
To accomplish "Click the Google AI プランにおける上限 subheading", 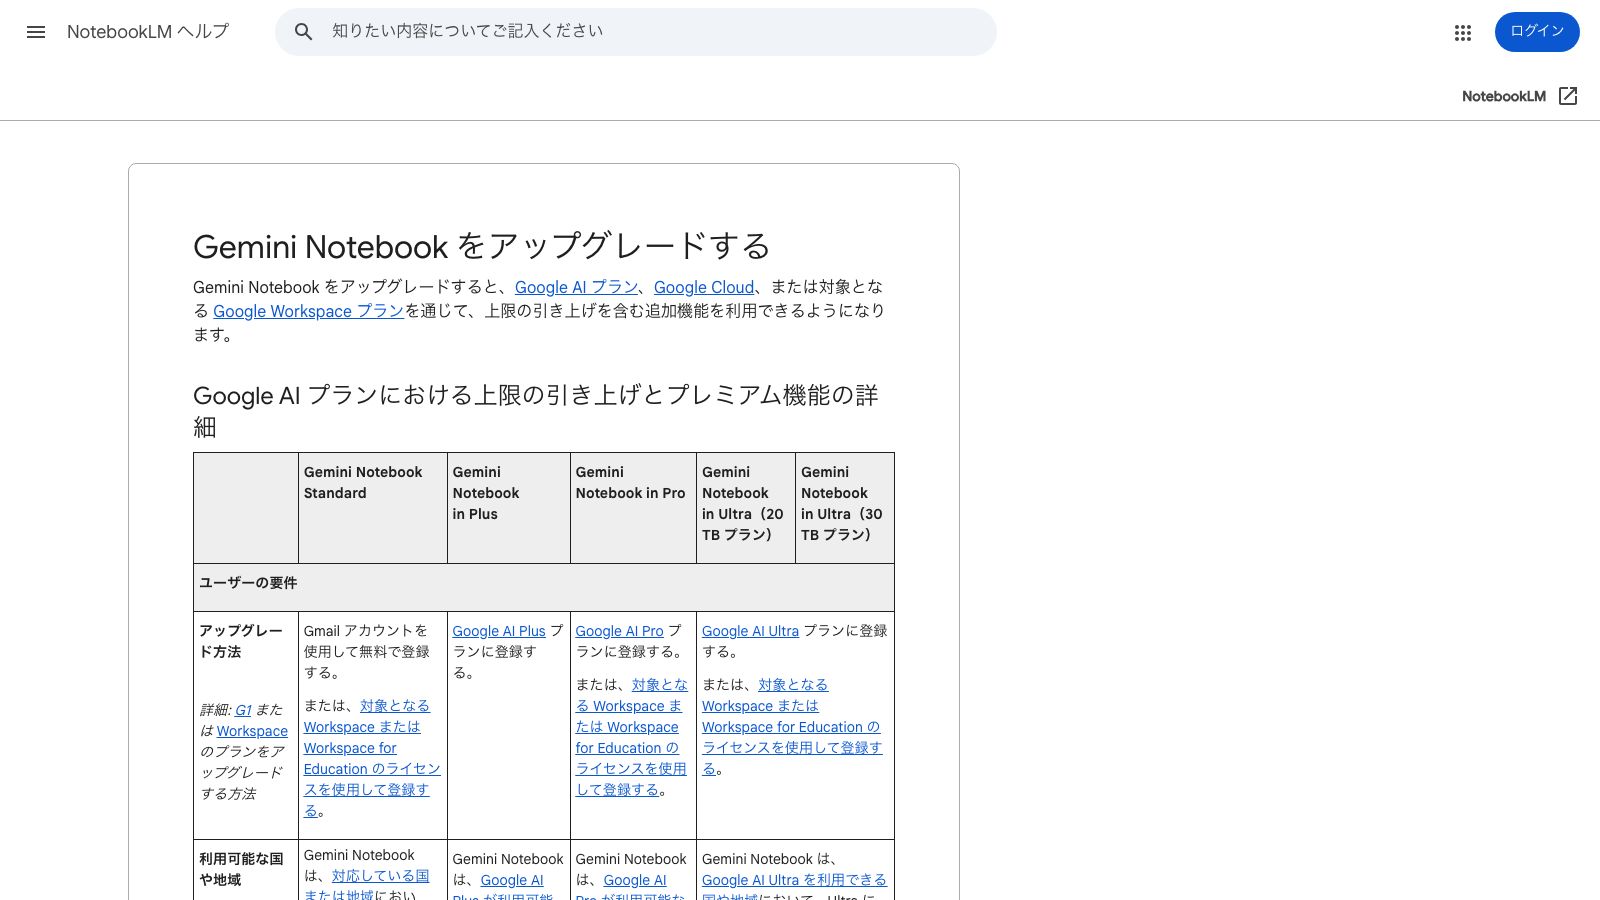I will [x=536, y=411].
